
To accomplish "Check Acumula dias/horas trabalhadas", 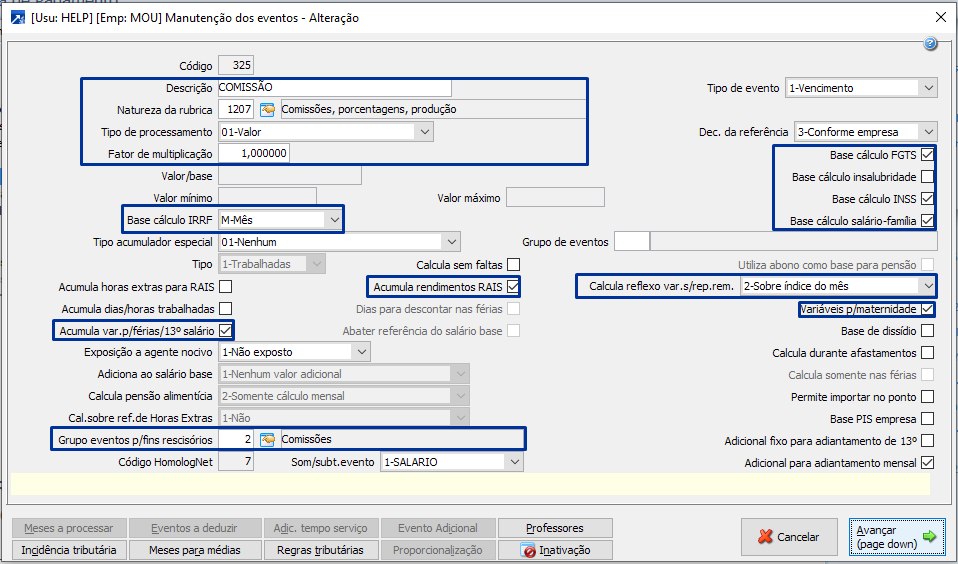I will click(225, 309).
